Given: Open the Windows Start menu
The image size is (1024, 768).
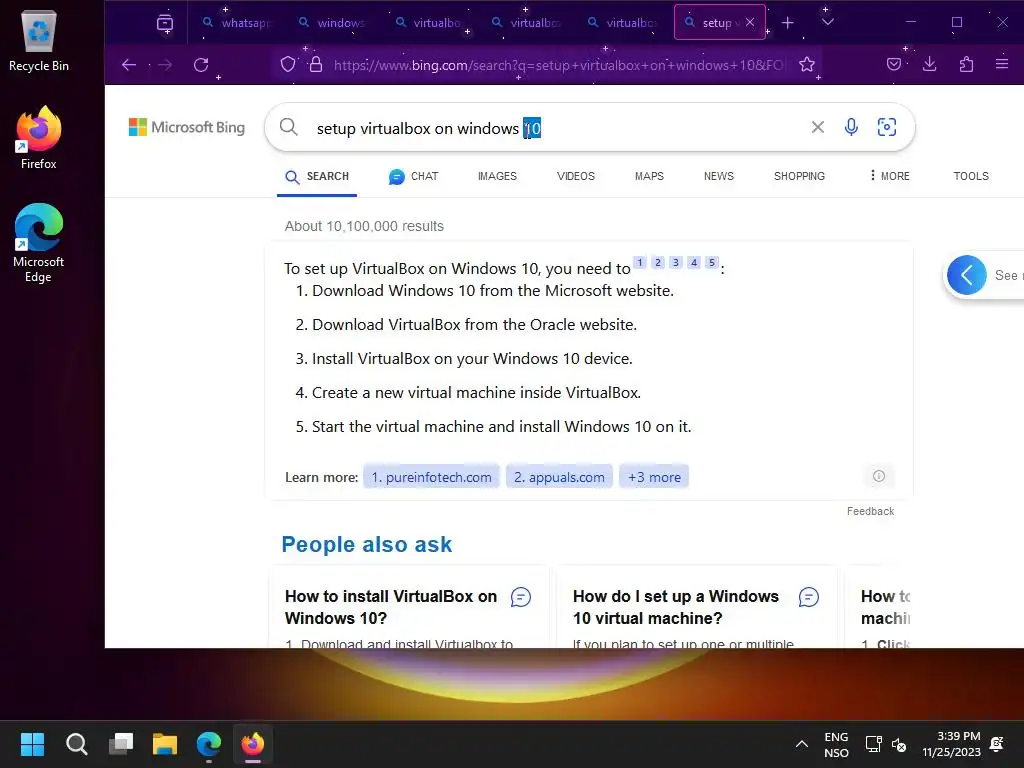Looking at the screenshot, I should point(32,744).
